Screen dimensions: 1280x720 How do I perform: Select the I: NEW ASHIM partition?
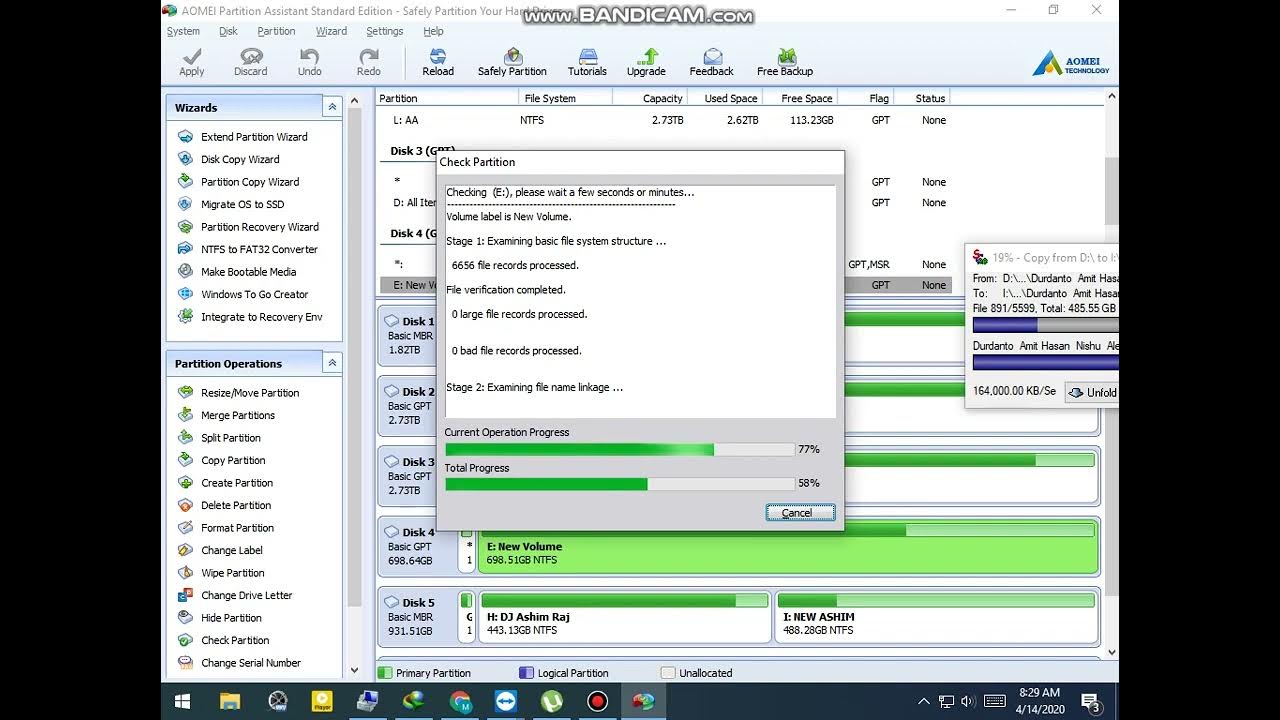click(x=937, y=616)
